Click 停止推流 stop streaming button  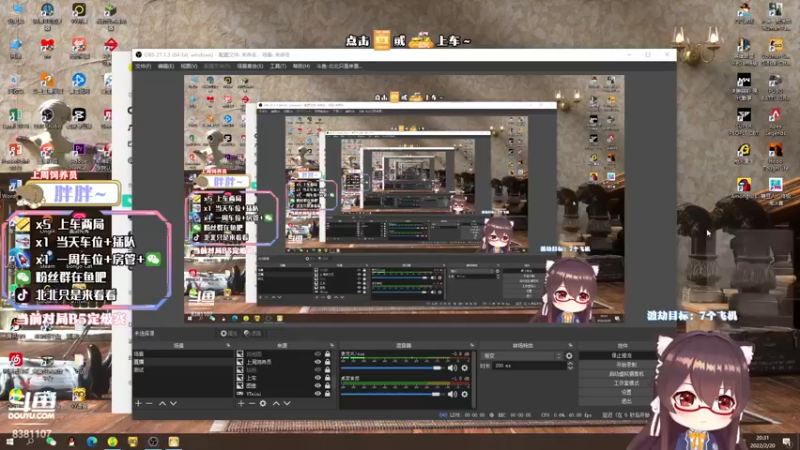[621, 356]
